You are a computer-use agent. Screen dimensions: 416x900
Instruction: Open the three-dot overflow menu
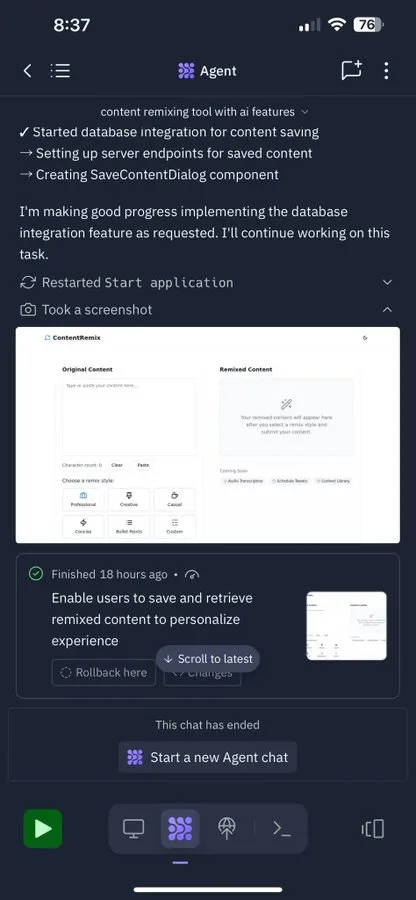coord(386,71)
